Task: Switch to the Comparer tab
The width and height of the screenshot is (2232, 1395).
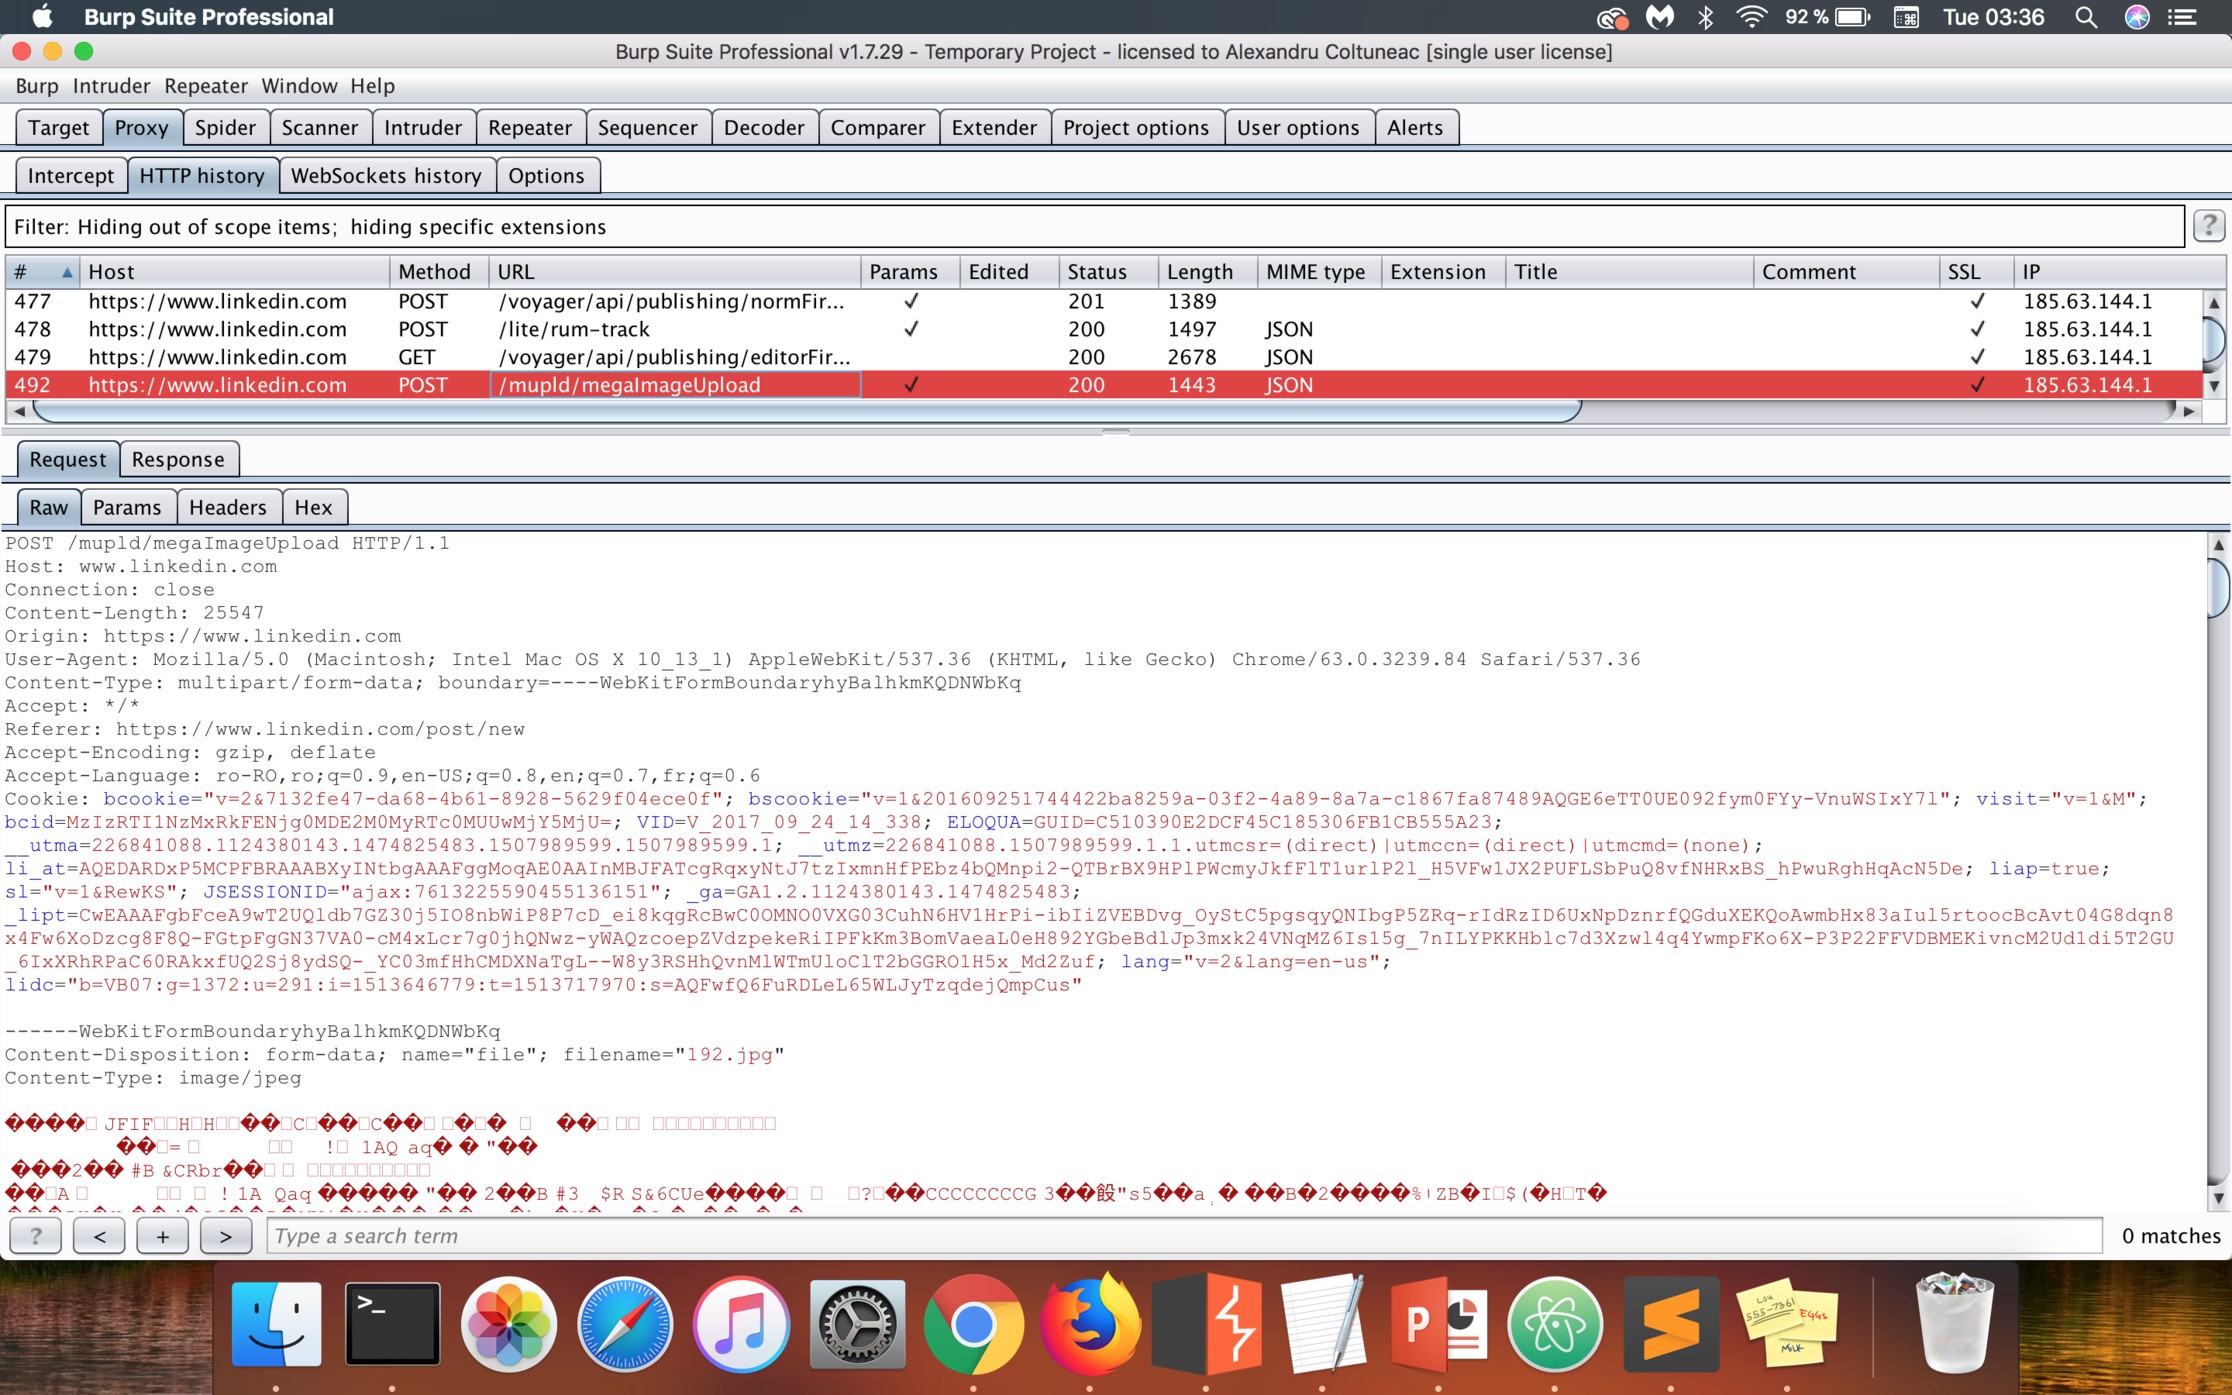Action: pos(878,128)
